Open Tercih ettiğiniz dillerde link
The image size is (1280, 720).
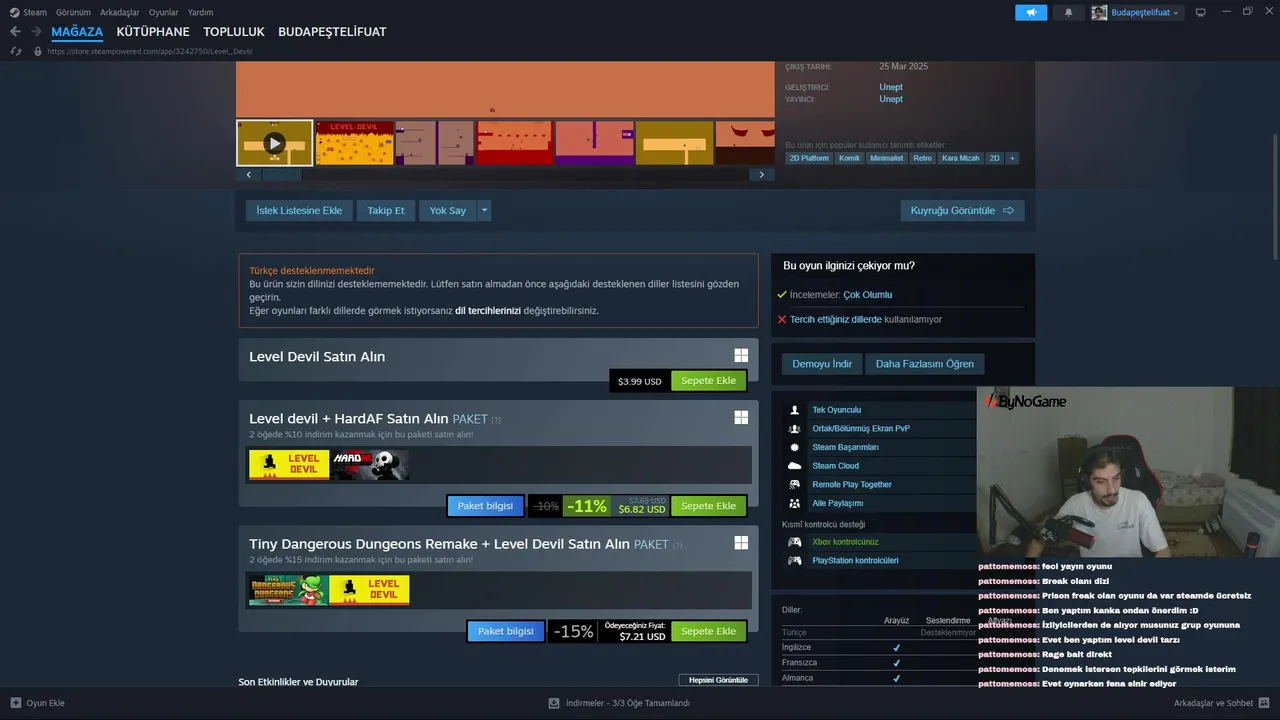836,320
